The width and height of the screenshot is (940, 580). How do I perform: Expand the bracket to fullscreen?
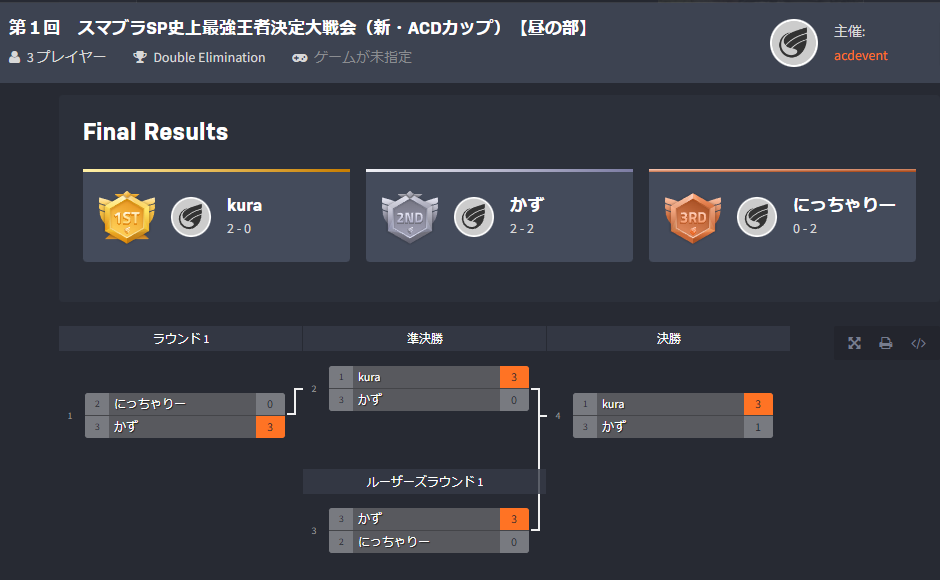tap(854, 343)
